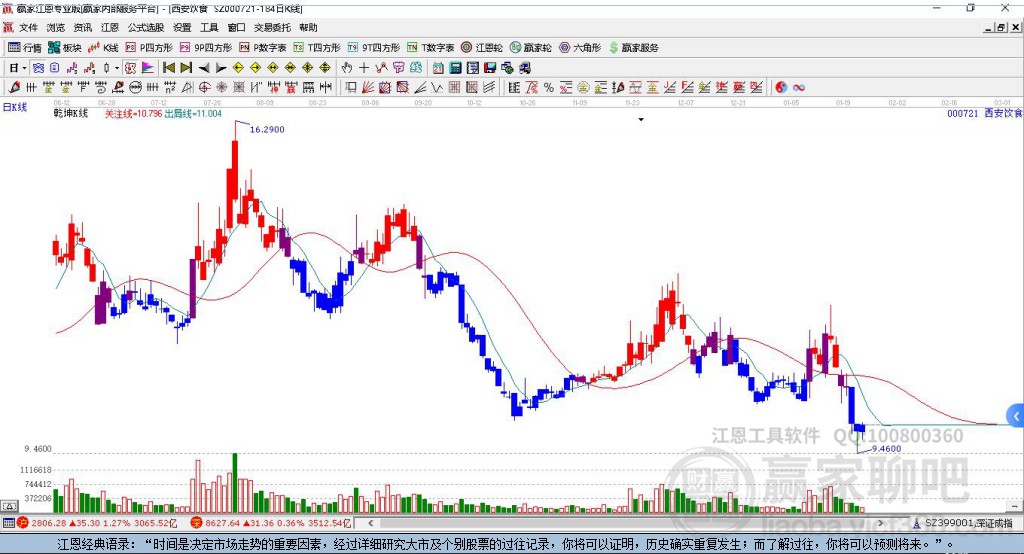This screenshot has height=554, width=1024.
Task: Click the jump-to-last-bar icon
Action: [186, 68]
